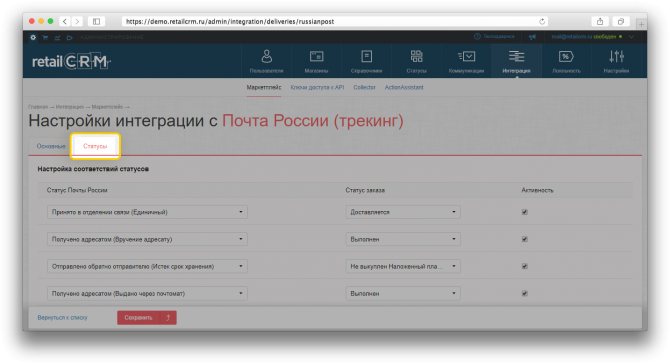Click the chart icon in top dark bar
Image resolution: width=670 pixels, height=364 pixels.
[57, 37]
